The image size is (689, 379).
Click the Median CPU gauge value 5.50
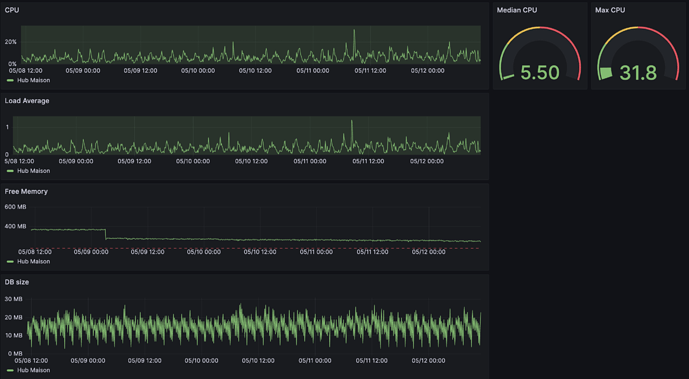click(540, 72)
